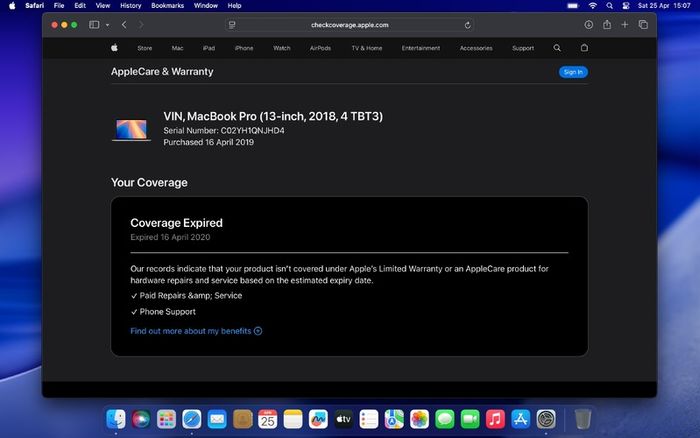Viewport: 700px width, 438px height.
Task: Open the page settings icon in address bar
Action: [x=232, y=25]
